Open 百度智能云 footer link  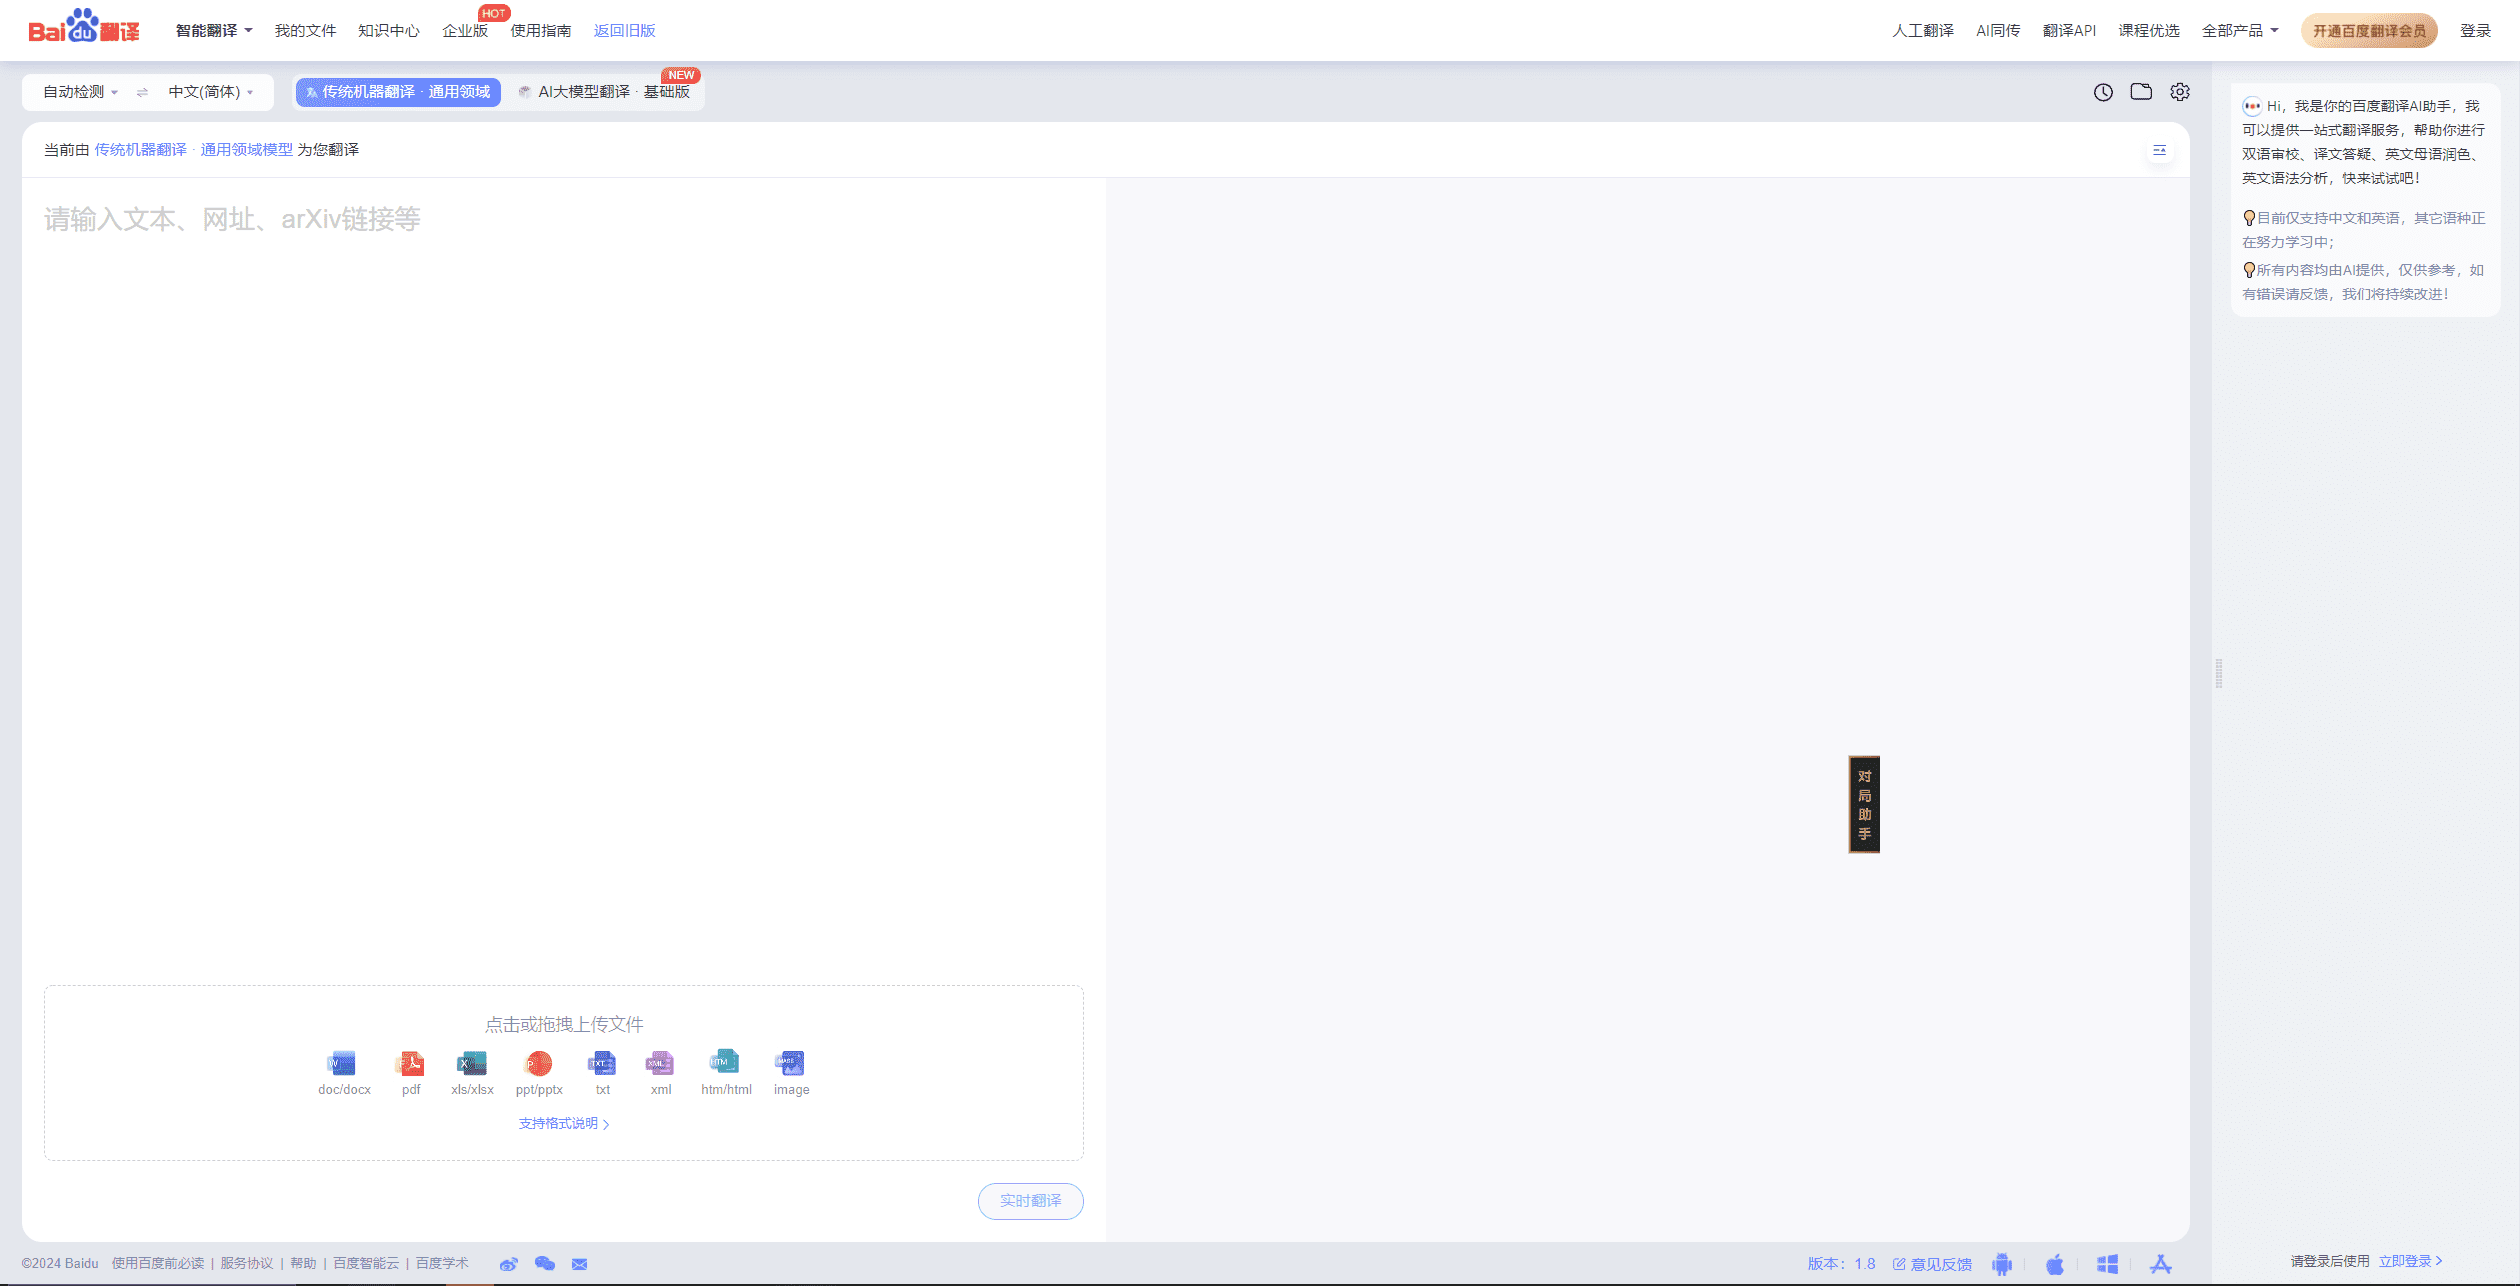[366, 1264]
